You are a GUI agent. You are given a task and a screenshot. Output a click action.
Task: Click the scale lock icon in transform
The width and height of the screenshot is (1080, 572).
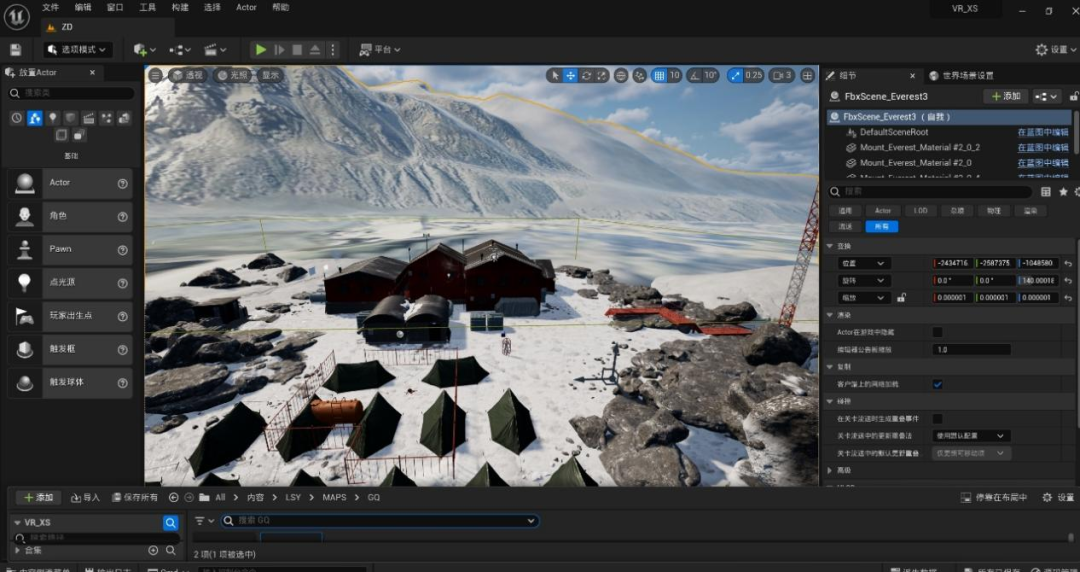tap(901, 297)
